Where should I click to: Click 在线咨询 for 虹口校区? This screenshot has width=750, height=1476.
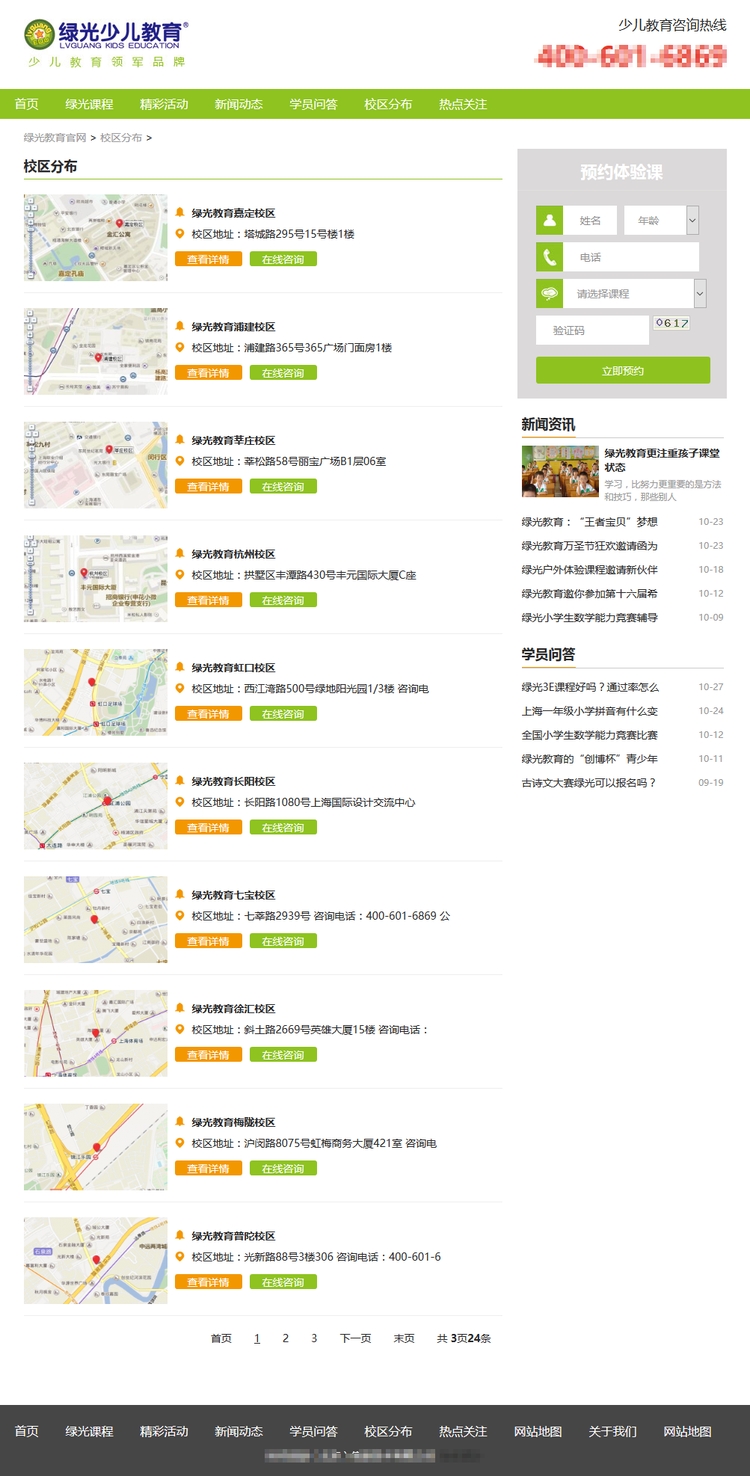coord(283,714)
